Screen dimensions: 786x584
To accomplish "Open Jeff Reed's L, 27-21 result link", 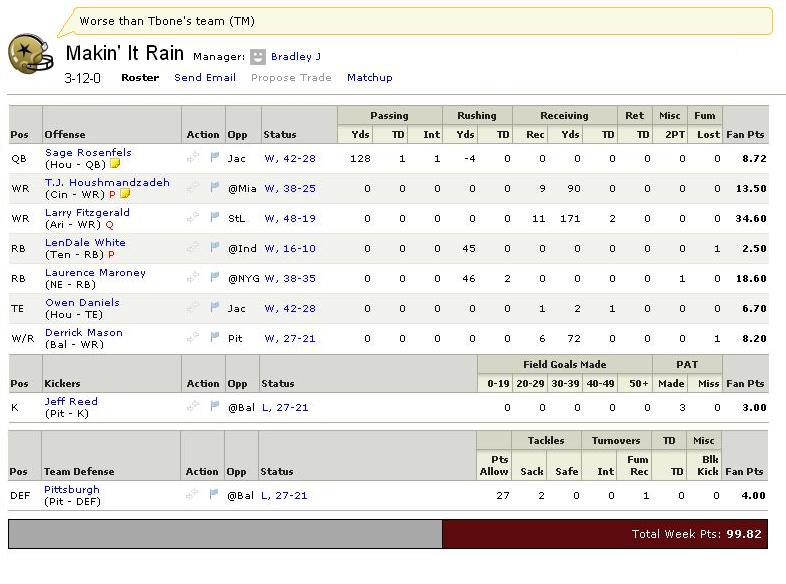I will click(285, 408).
